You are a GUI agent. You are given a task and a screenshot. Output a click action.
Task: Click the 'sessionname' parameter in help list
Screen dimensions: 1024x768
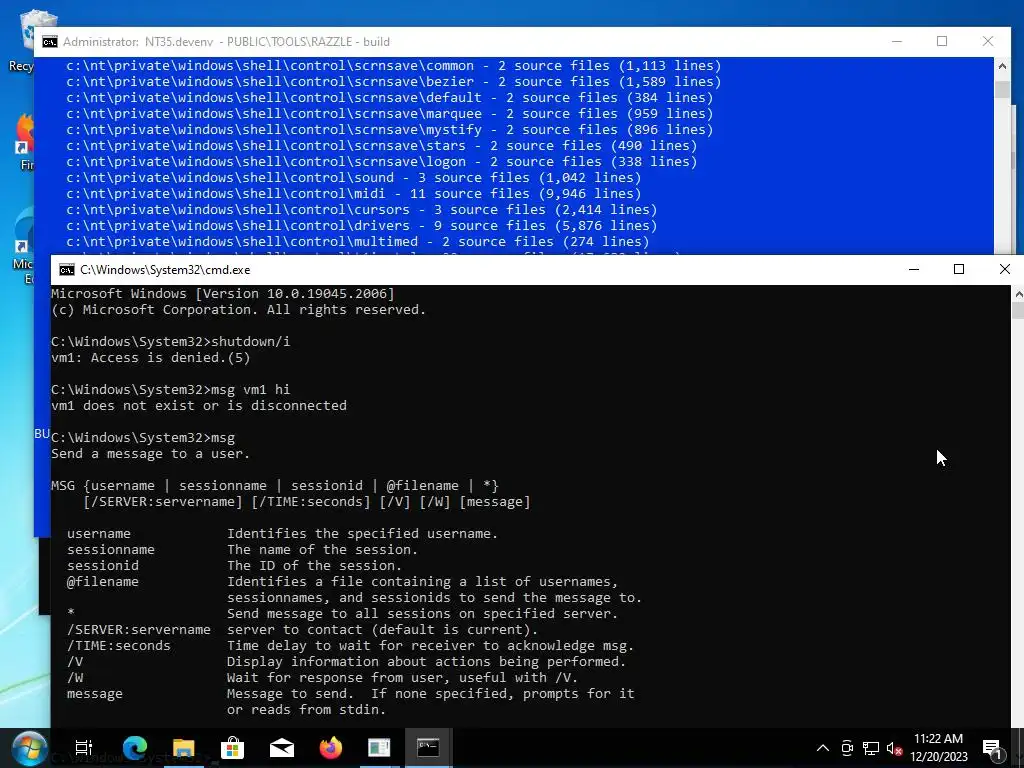[x=111, y=550]
